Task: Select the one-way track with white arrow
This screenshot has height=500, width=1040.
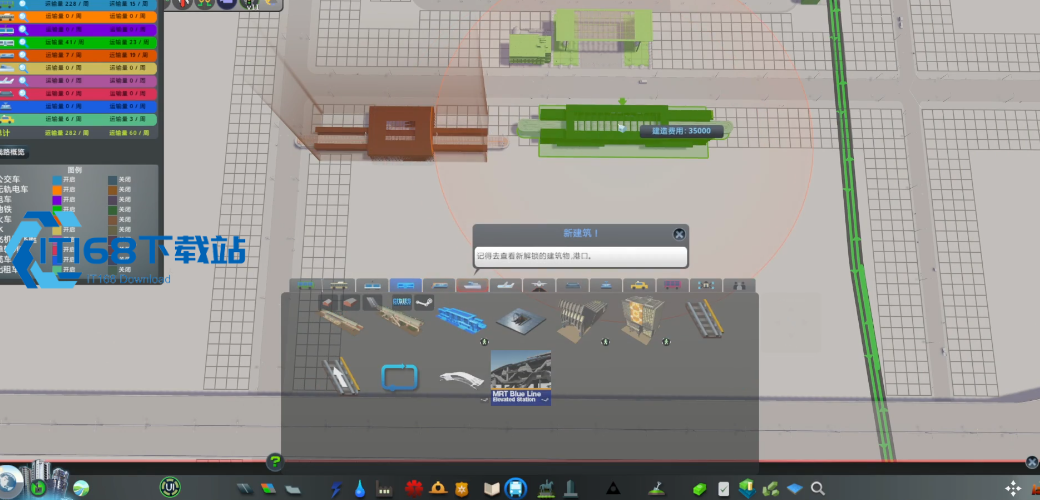Action: pos(340,377)
